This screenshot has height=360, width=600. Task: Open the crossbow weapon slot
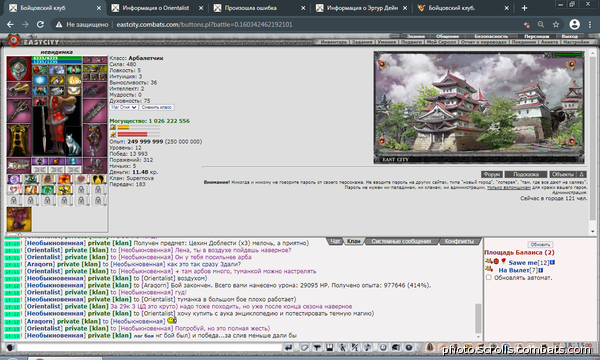[x=19, y=110]
